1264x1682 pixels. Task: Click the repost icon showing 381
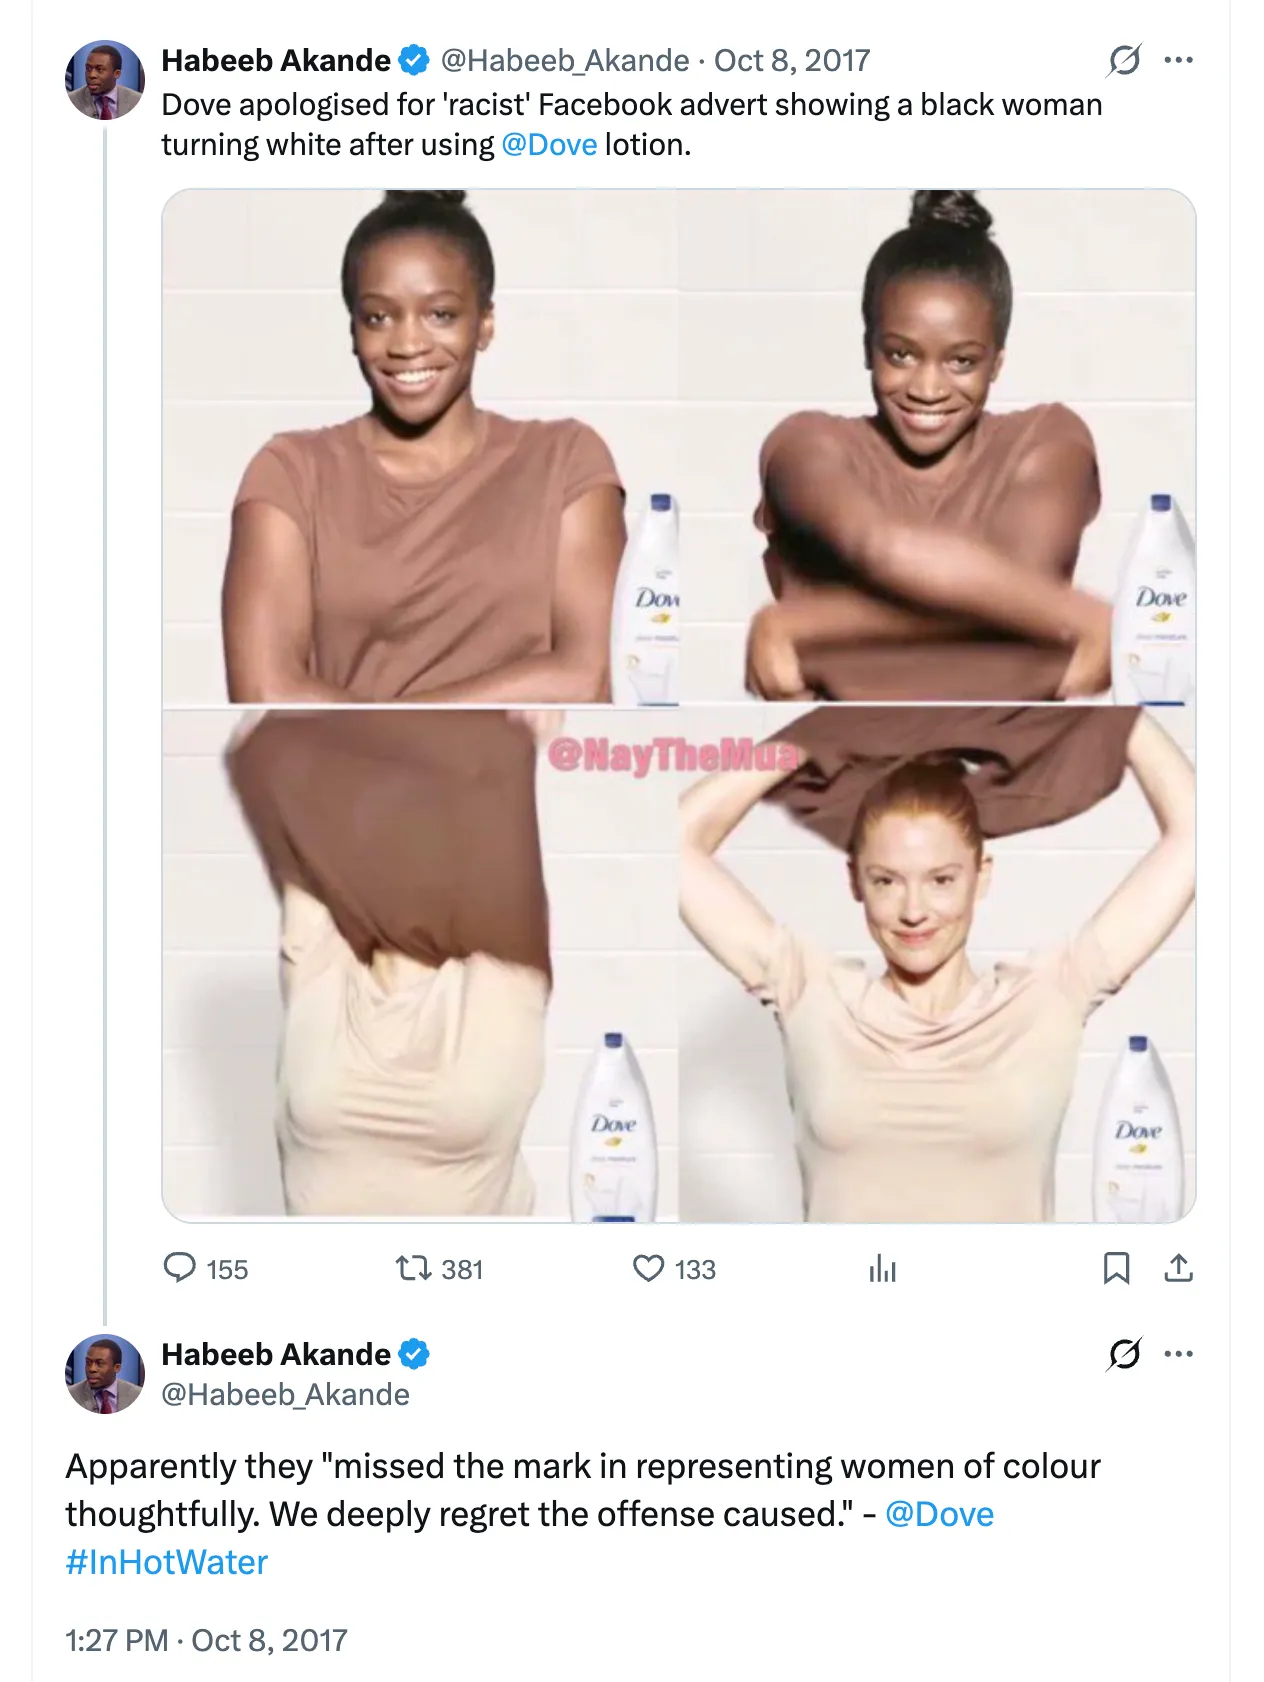pos(412,1268)
